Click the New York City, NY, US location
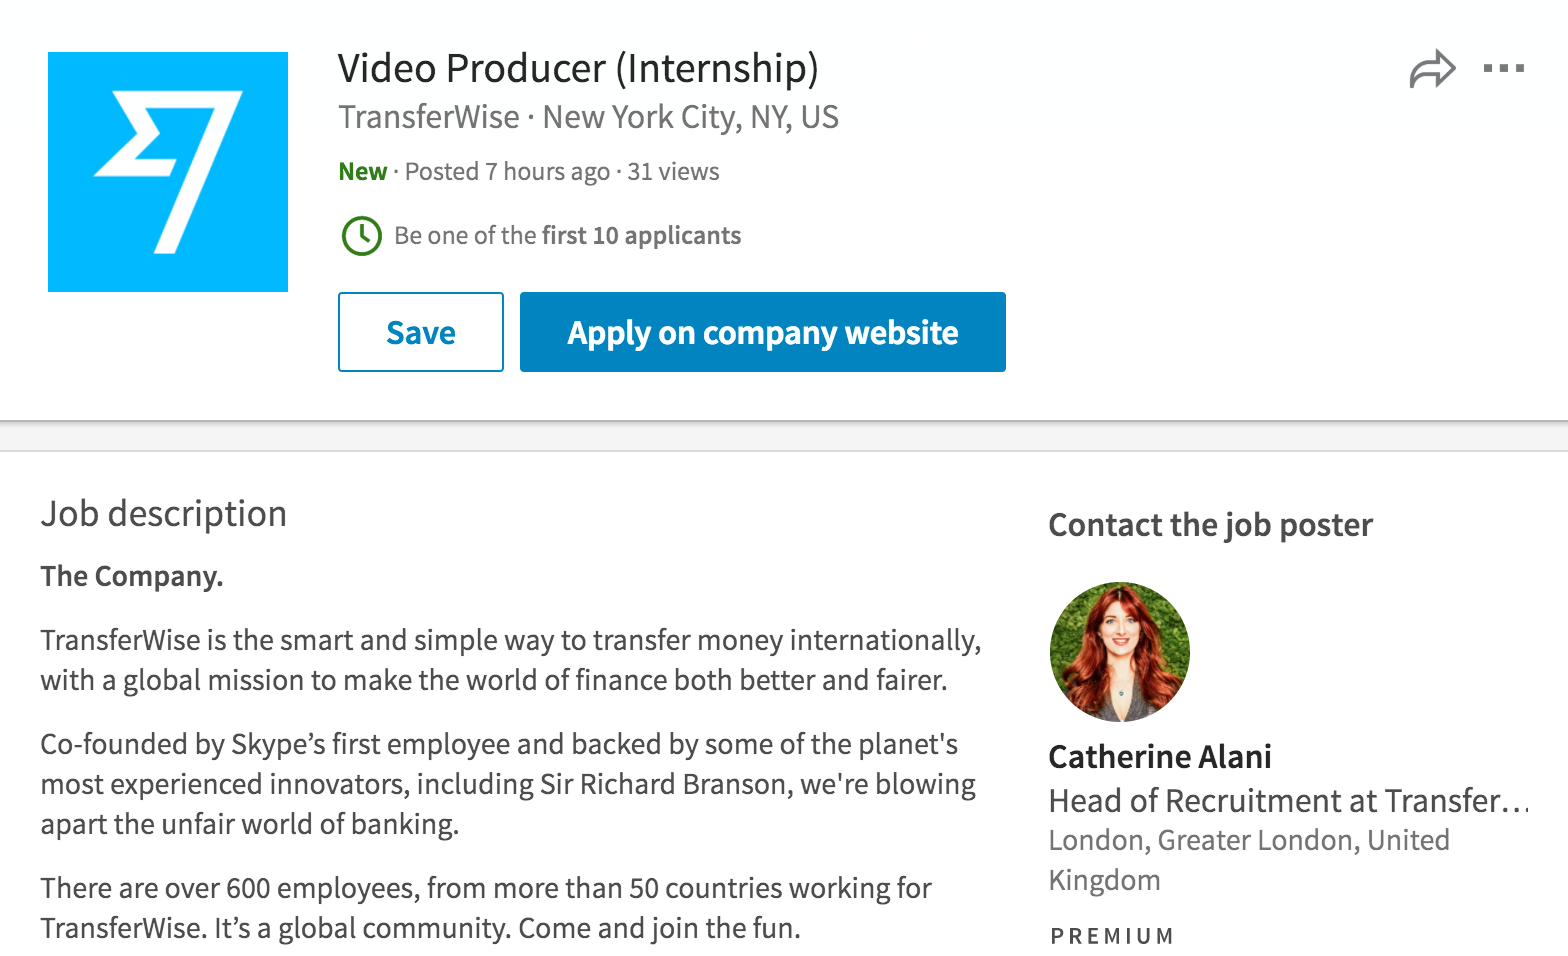Image resolution: width=1568 pixels, height=956 pixels. (x=690, y=117)
